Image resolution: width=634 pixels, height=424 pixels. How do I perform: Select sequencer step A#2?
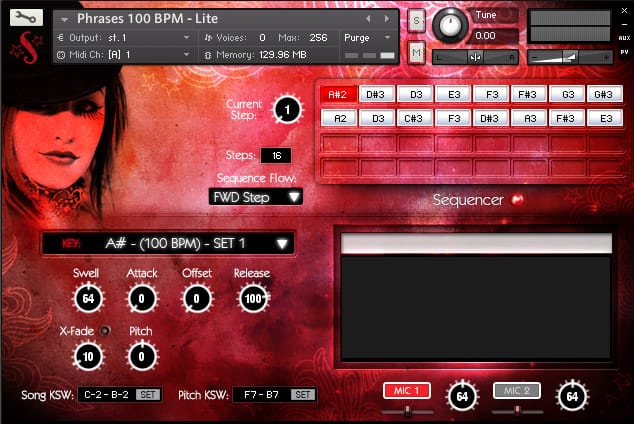click(338, 95)
